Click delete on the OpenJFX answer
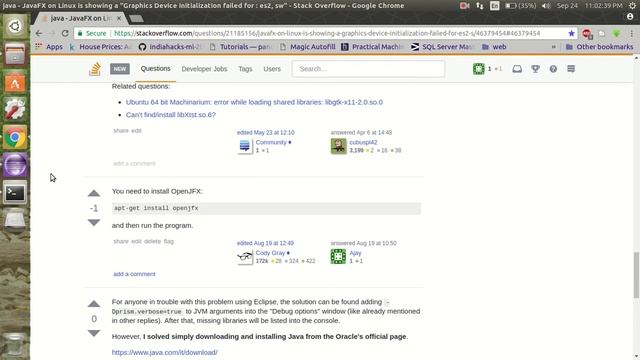This screenshot has width=640, height=360. (153, 241)
